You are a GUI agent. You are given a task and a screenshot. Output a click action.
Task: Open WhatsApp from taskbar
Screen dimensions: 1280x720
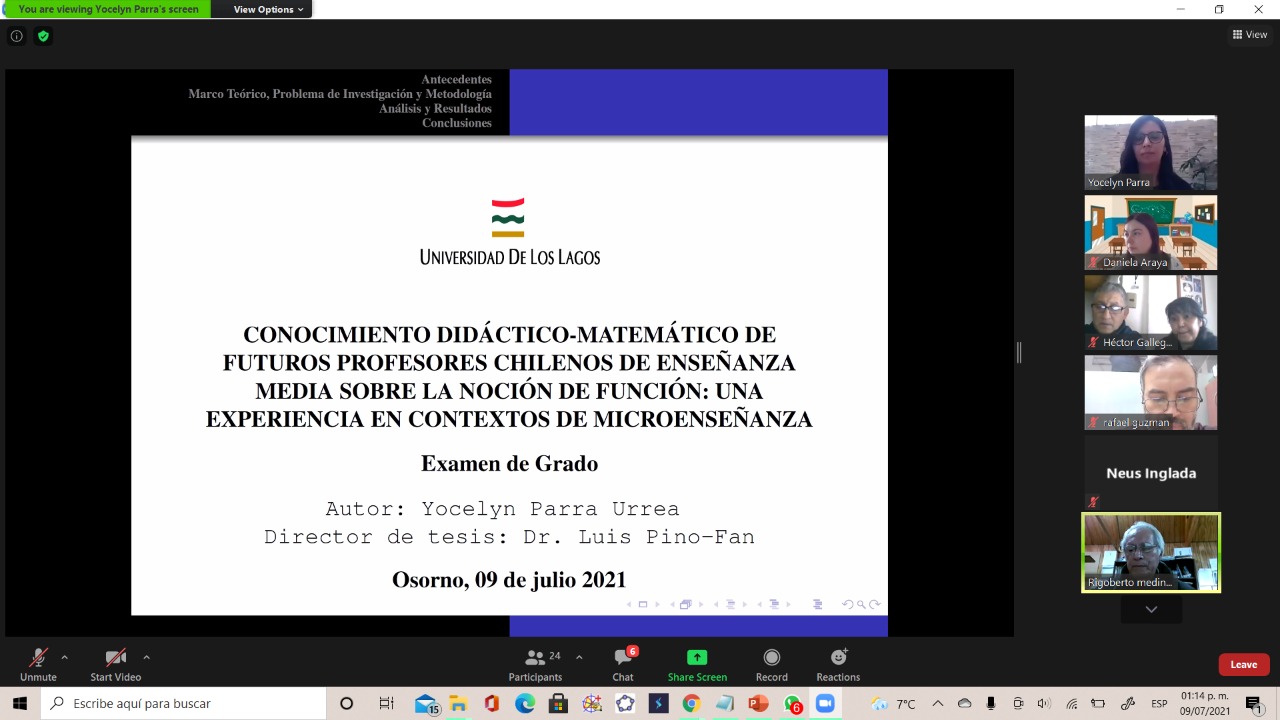[792, 704]
